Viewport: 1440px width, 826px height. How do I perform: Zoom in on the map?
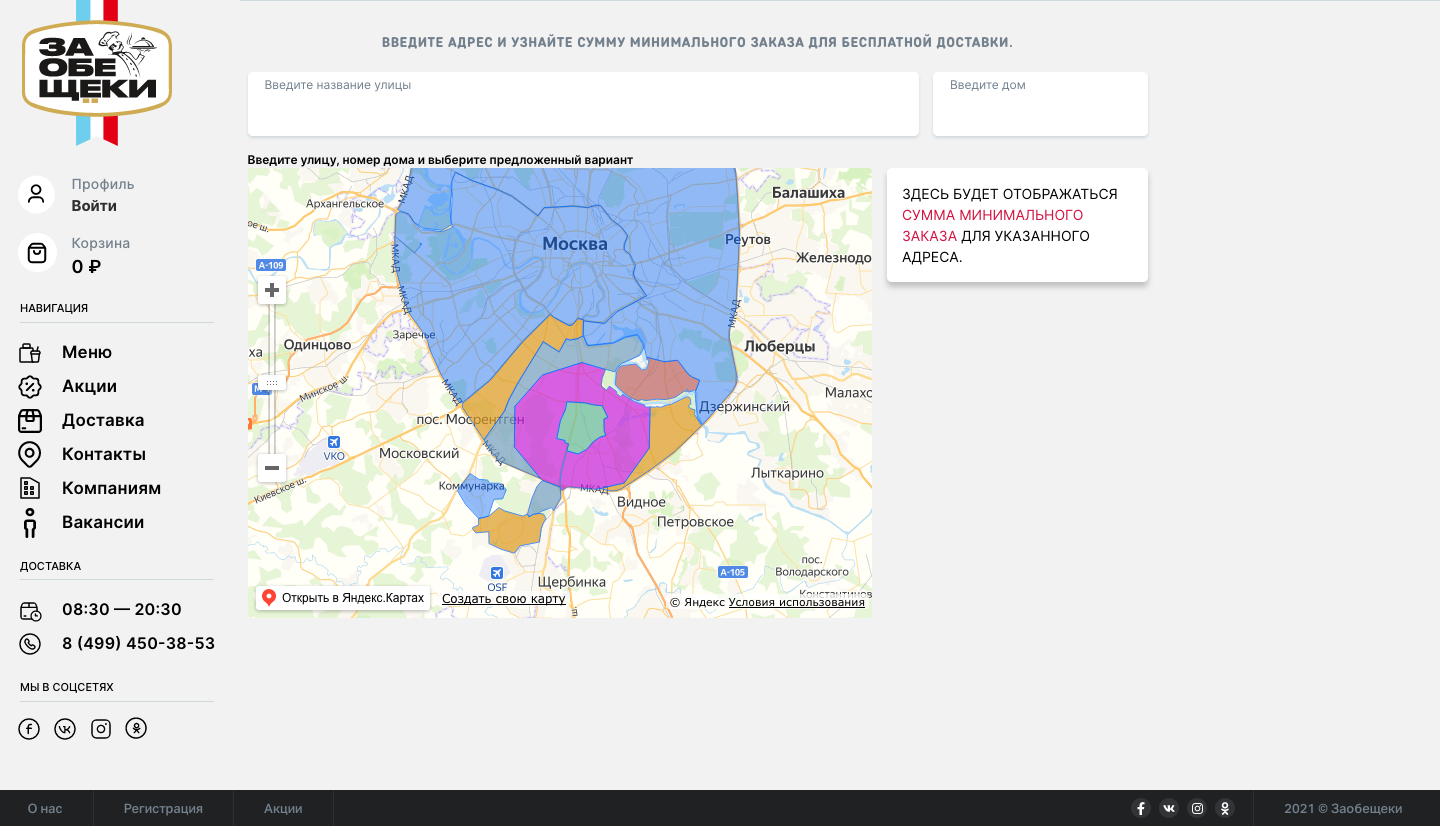(271, 291)
